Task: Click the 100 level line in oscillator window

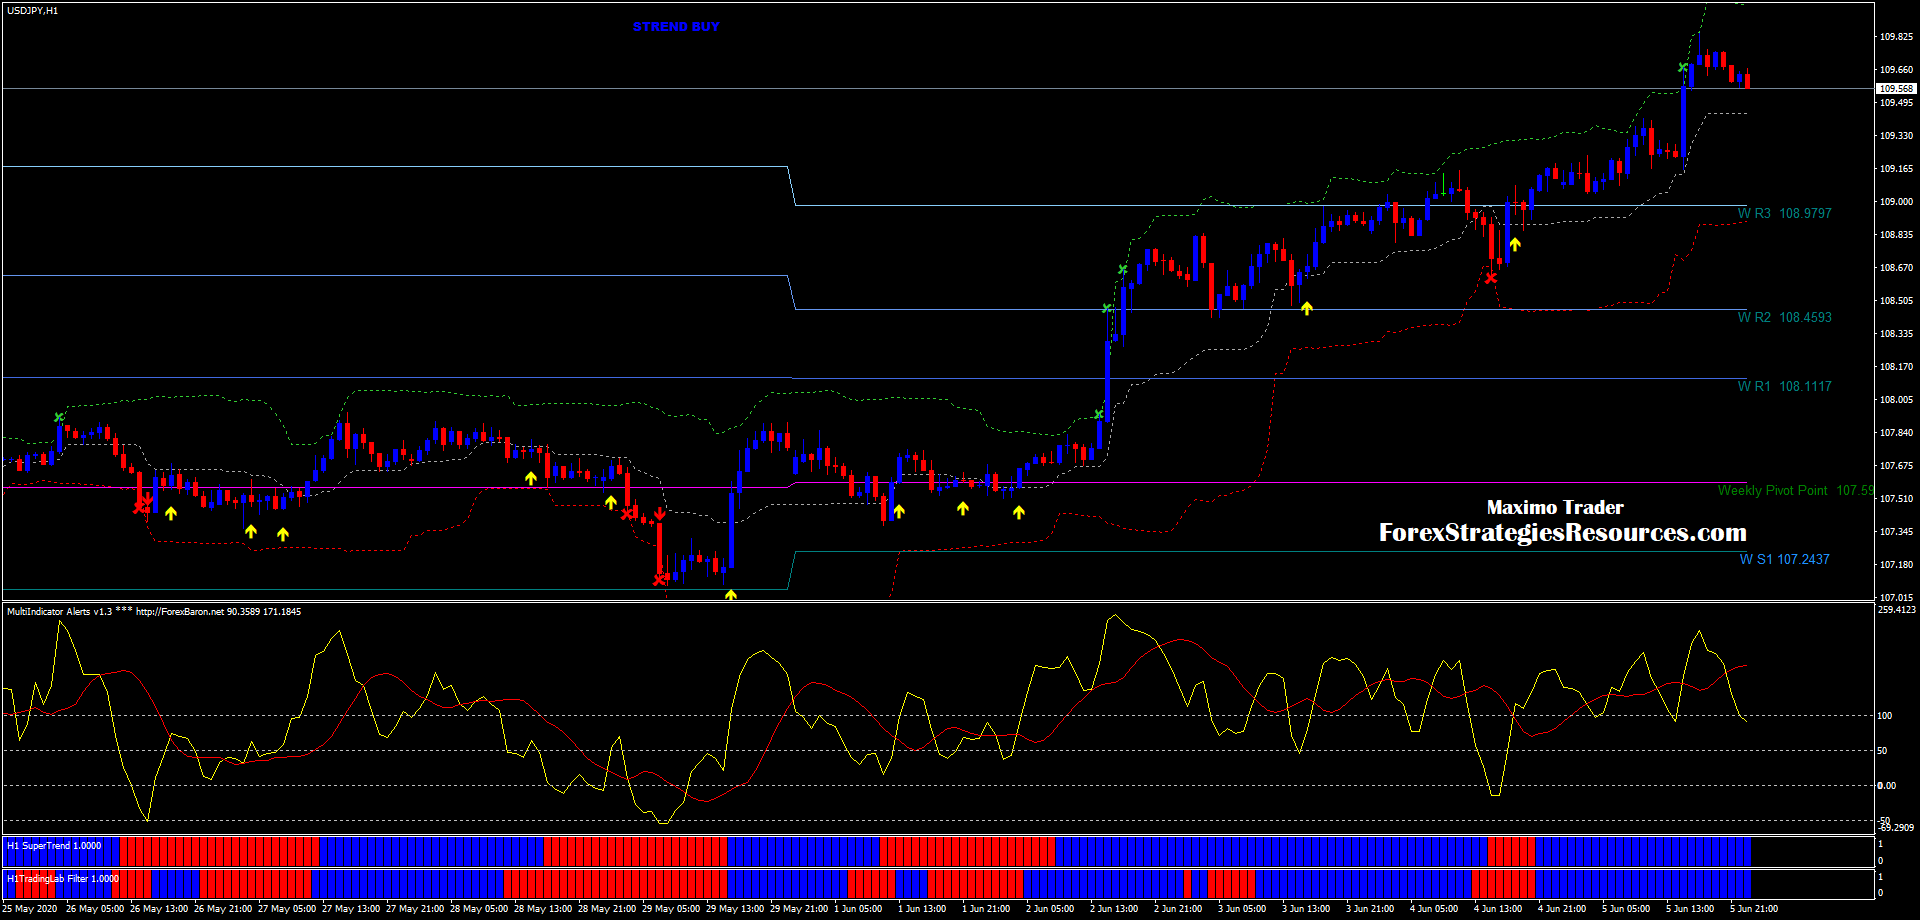Action: click(x=900, y=716)
